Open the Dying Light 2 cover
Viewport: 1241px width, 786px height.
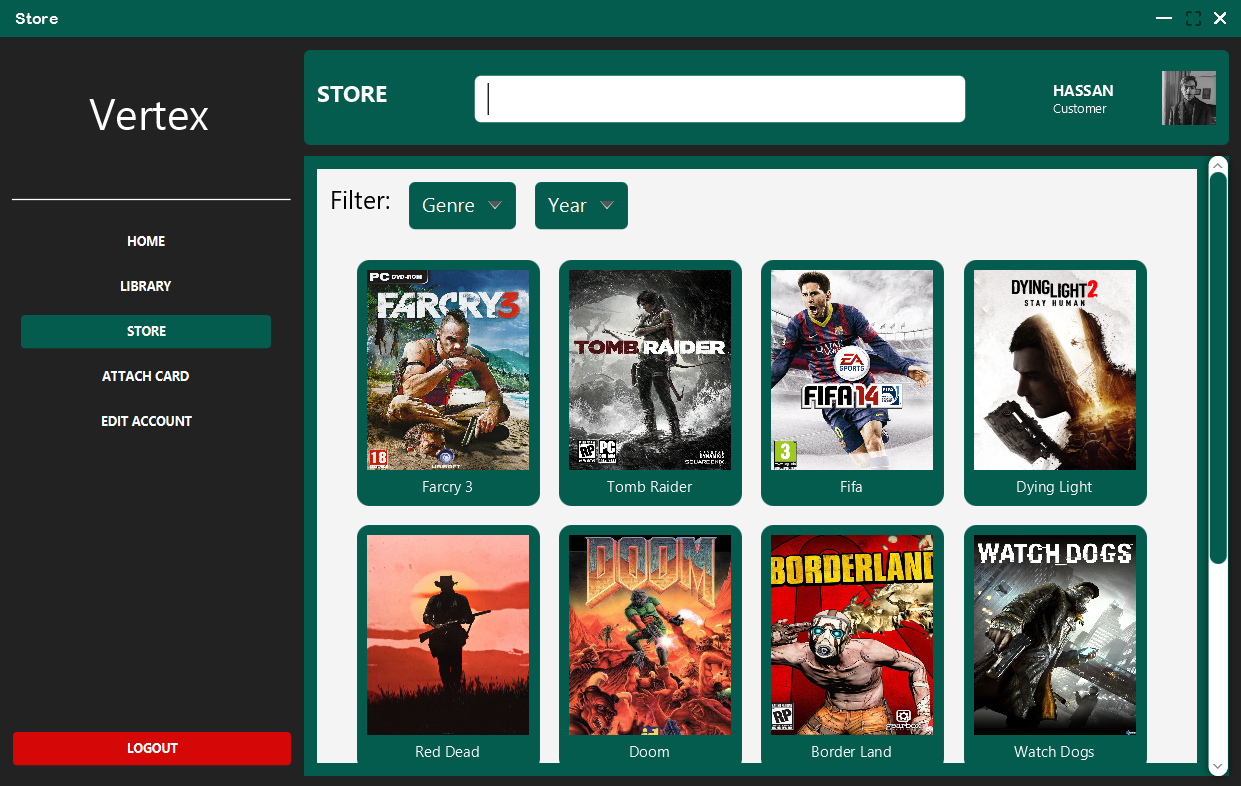pyautogui.click(x=1055, y=370)
